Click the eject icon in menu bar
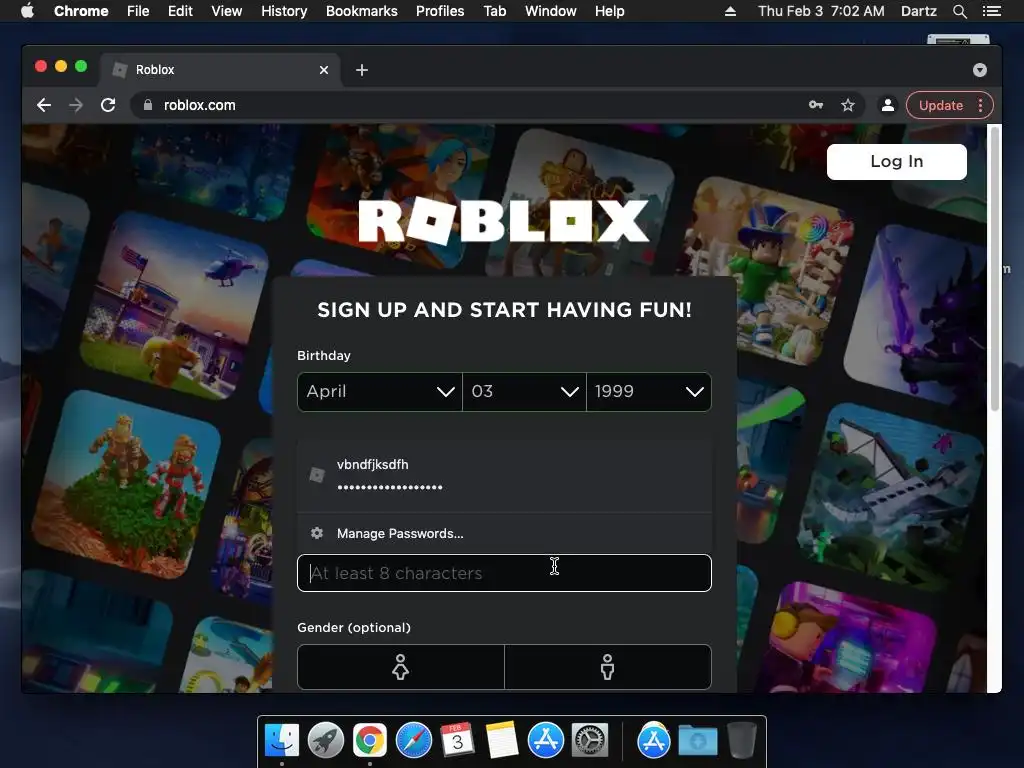 (730, 11)
